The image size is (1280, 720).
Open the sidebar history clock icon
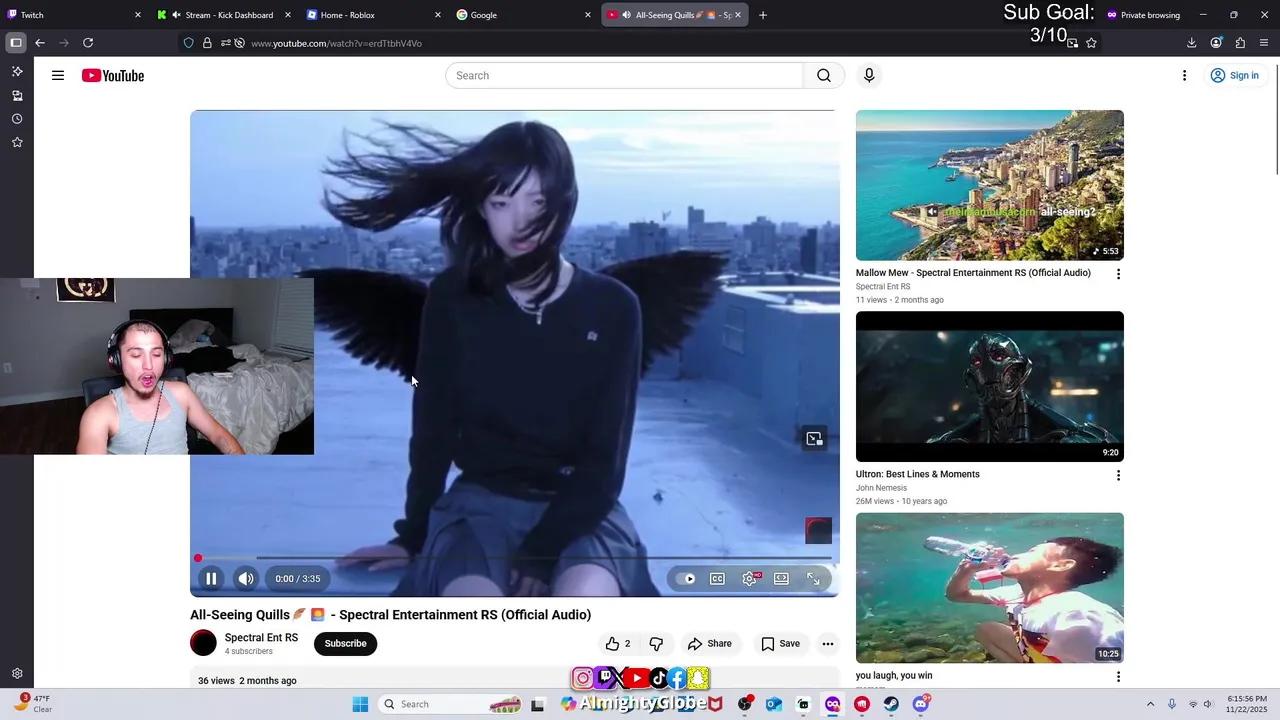click(x=17, y=119)
